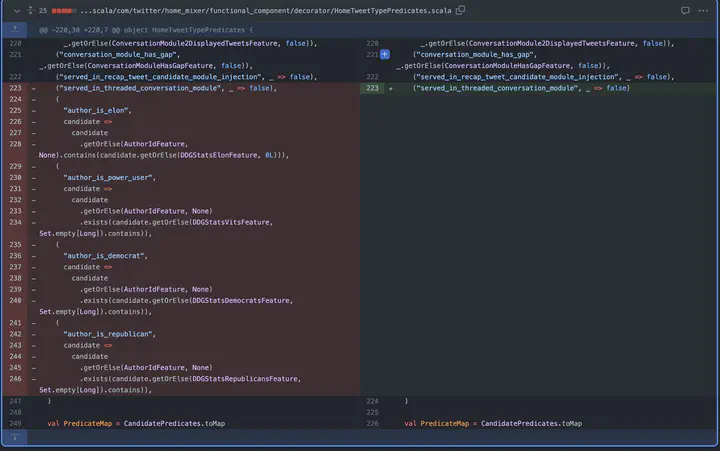Add a comment on line 221
This screenshot has width=720, height=451.
[x=384, y=54]
